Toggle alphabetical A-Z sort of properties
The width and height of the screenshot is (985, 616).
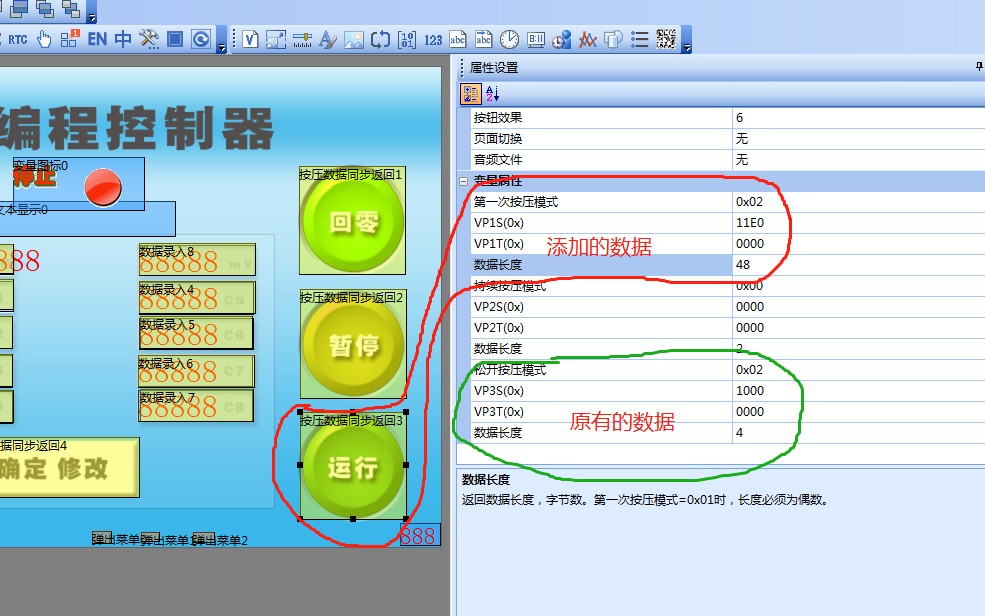[492, 94]
